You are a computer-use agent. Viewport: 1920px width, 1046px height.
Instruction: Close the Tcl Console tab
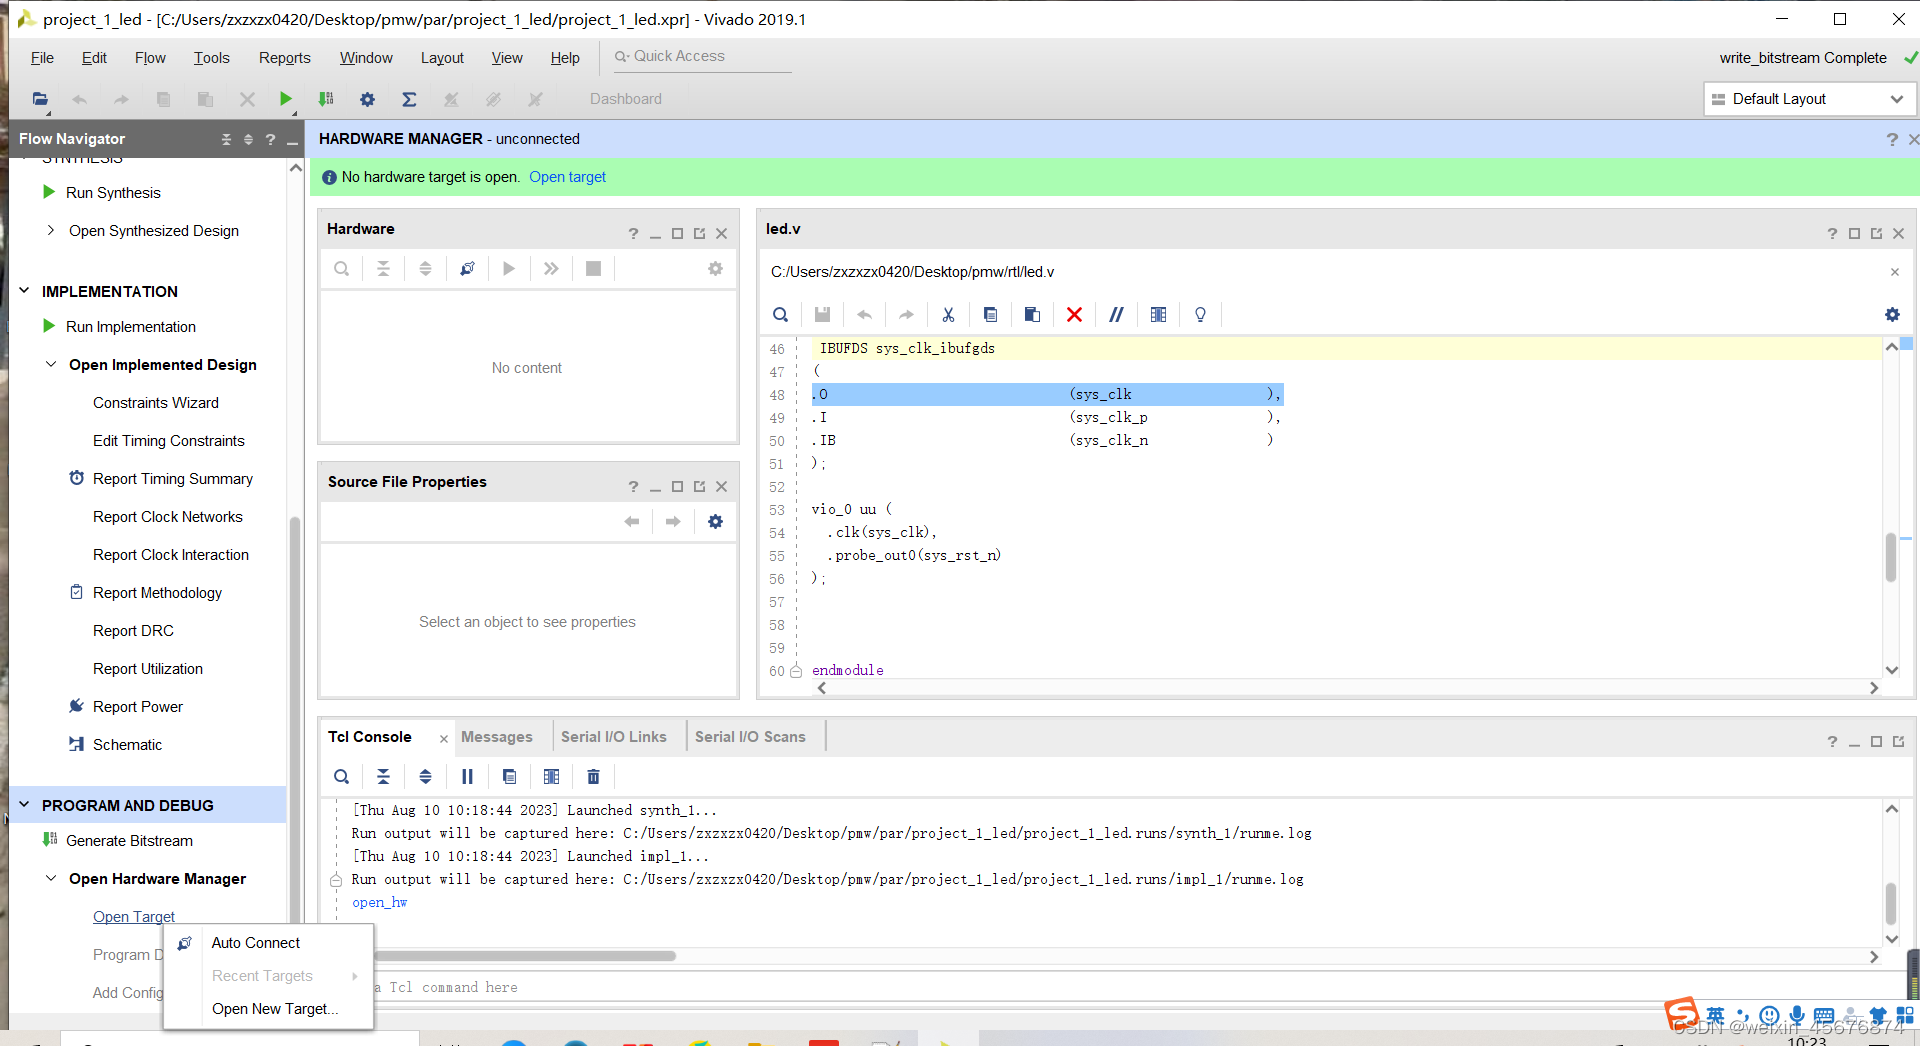pos(443,739)
